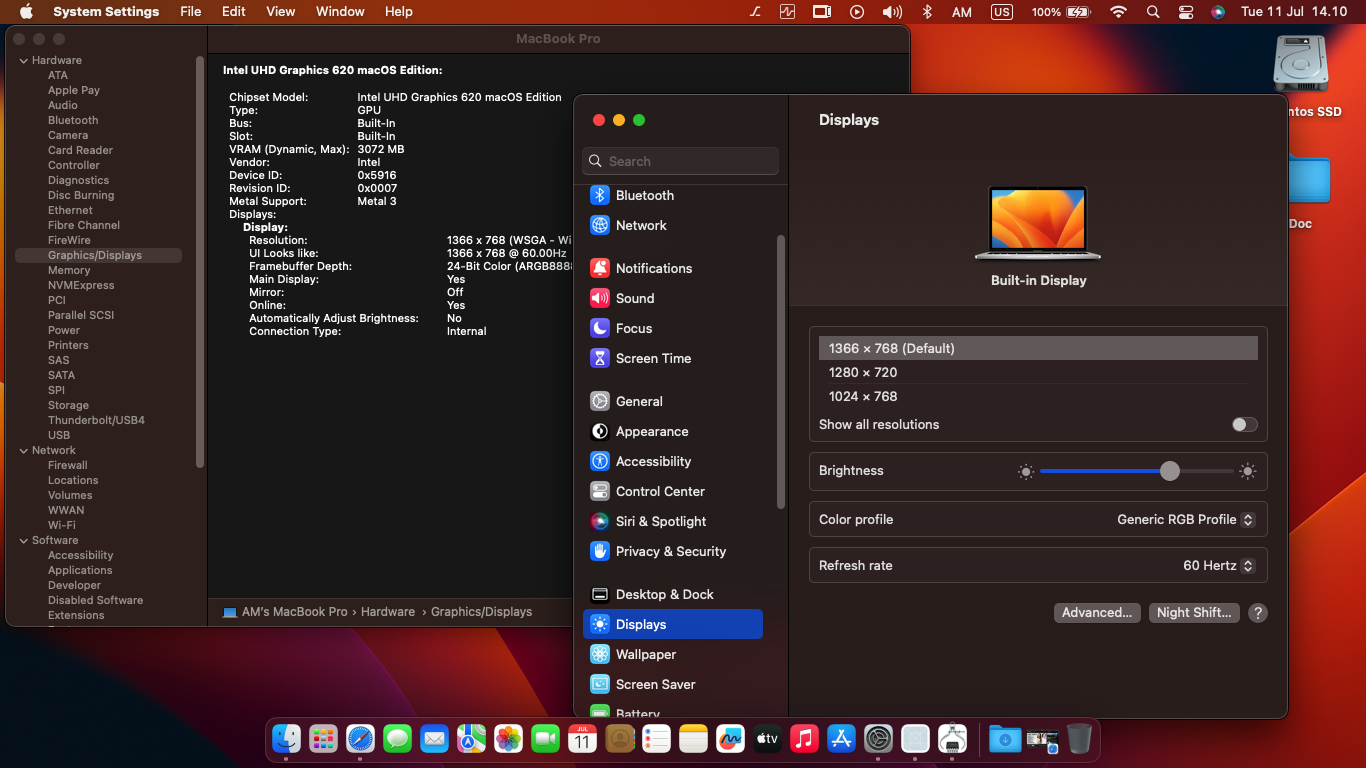Toggle Show all resolutions switch
The image size is (1366, 768).
(1244, 424)
